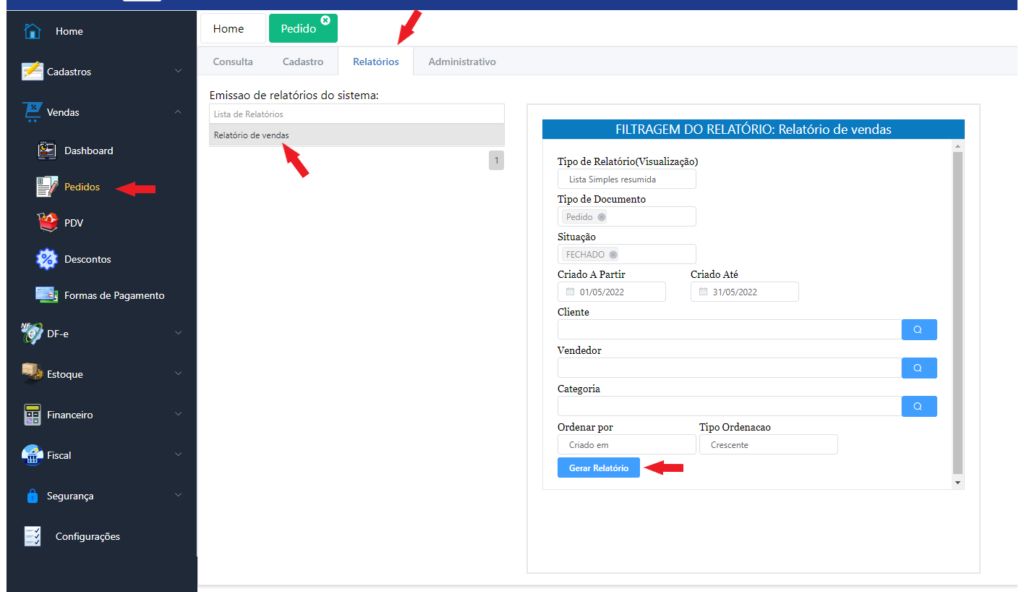1024x592 pixels.
Task: Open the Tipo Ordenacao dropdown
Action: pos(767,445)
